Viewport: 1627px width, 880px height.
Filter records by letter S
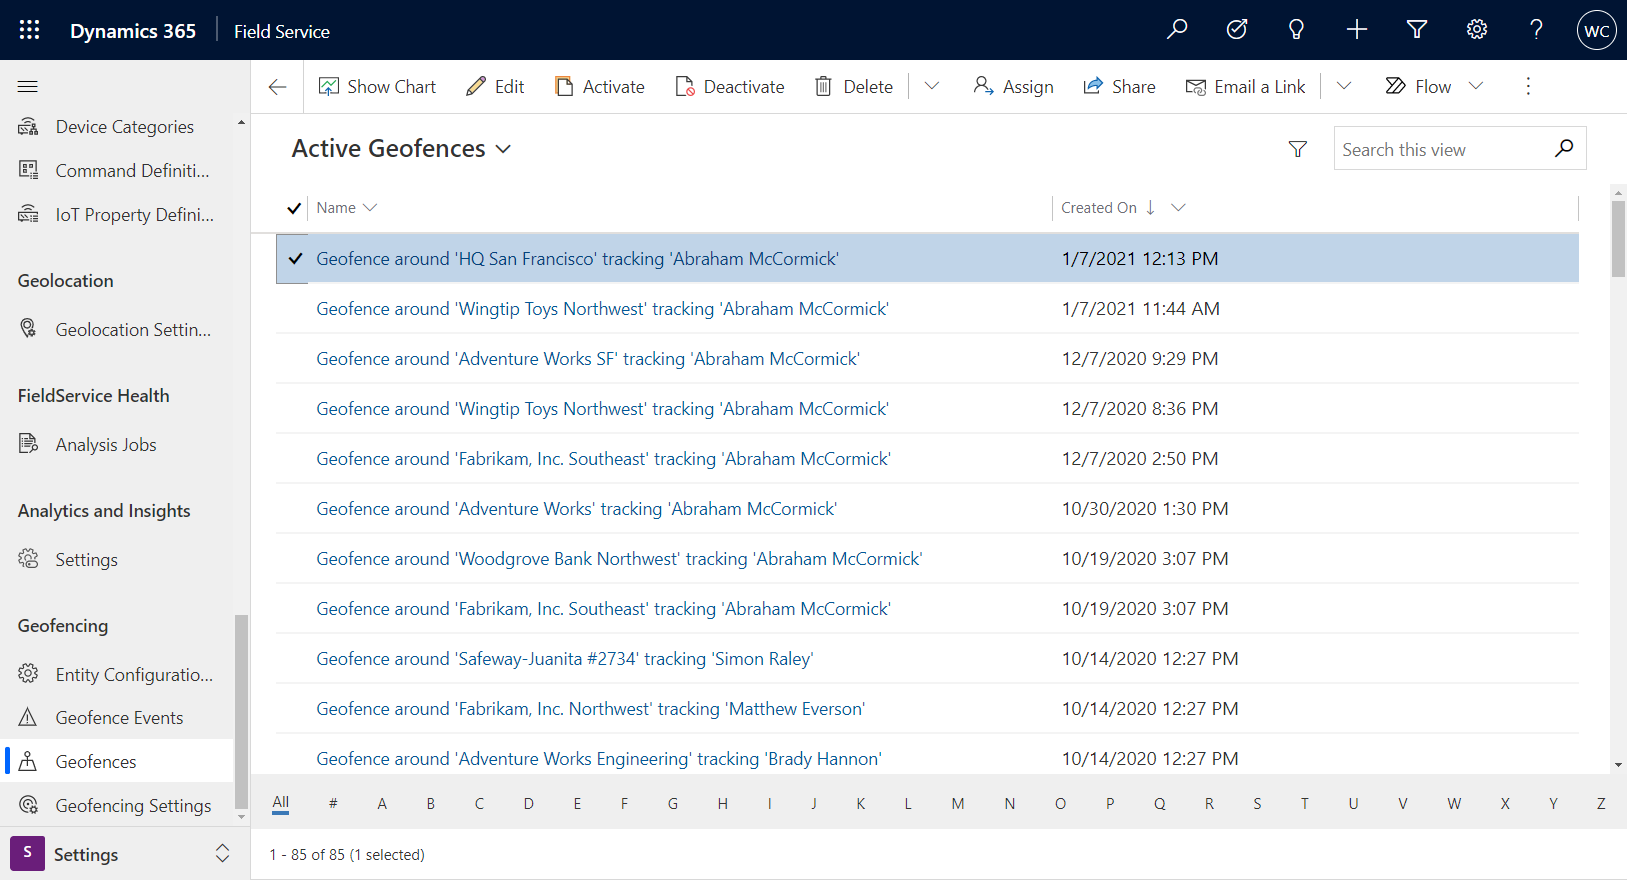click(1257, 803)
